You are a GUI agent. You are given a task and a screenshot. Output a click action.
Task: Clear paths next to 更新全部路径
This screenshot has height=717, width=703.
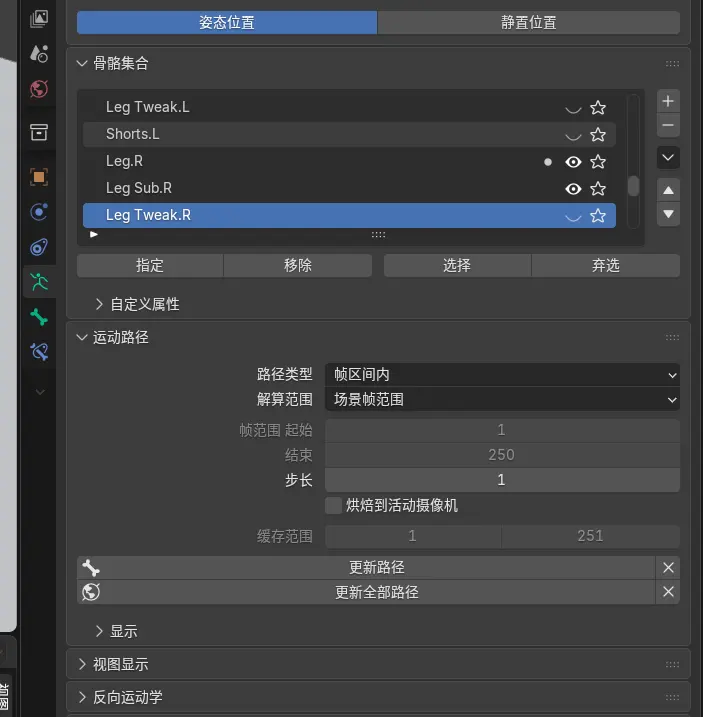pos(668,592)
